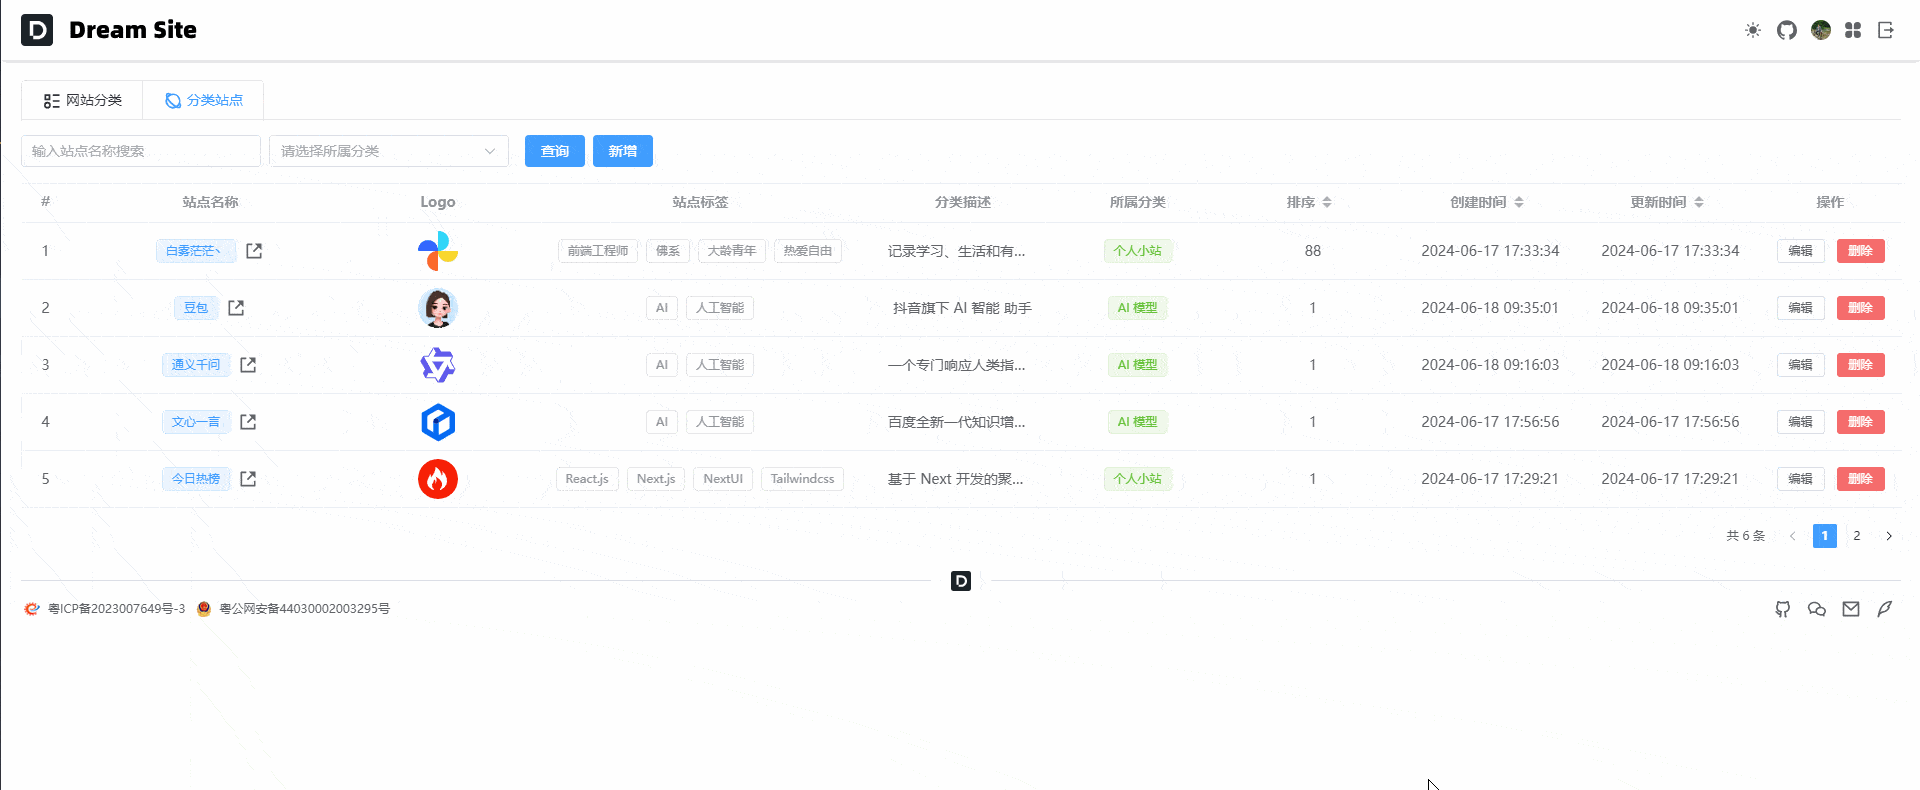Click the footer email envelope icon

(x=1851, y=609)
